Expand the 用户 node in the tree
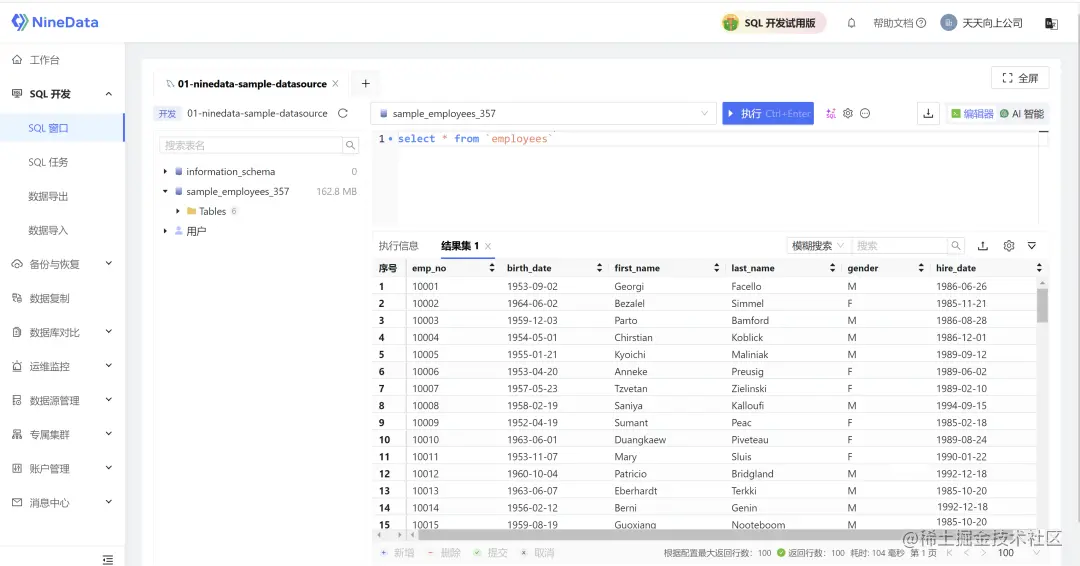Screen dimensions: 1080x566 (x=165, y=231)
